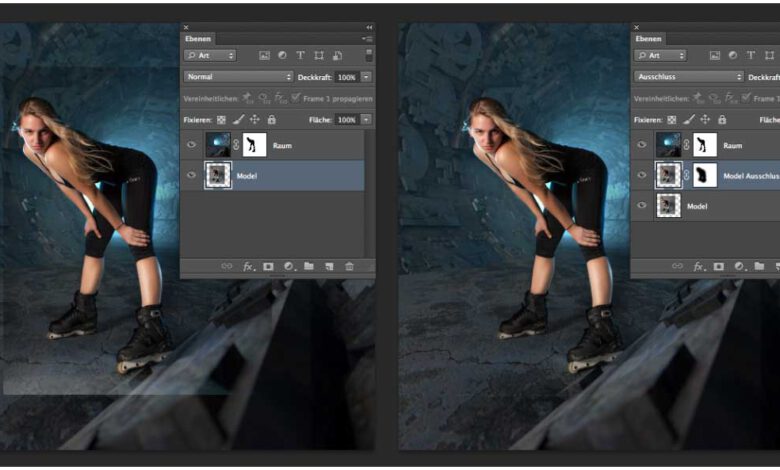
Task: Create new group folder in right panel
Action: (x=759, y=266)
